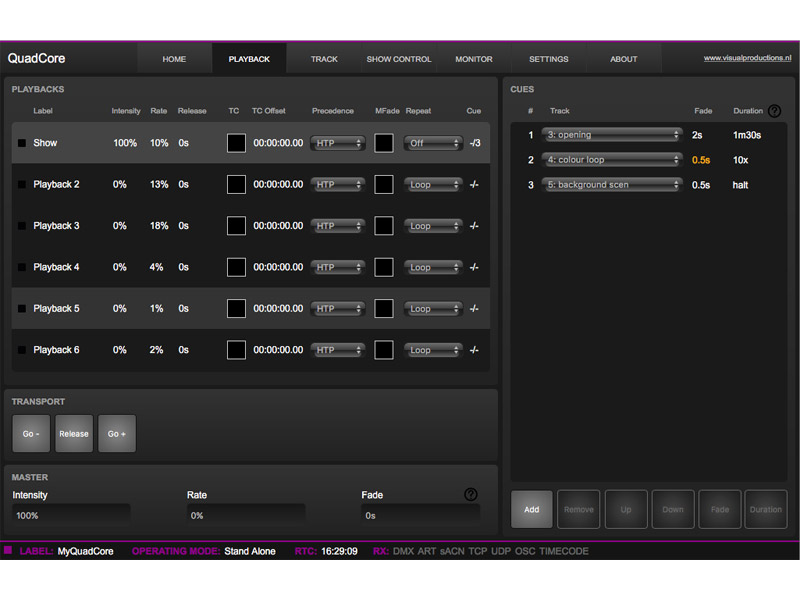Check Playback 4's selection checkbox
Viewport: 800px width, 600px height.
coord(22,267)
